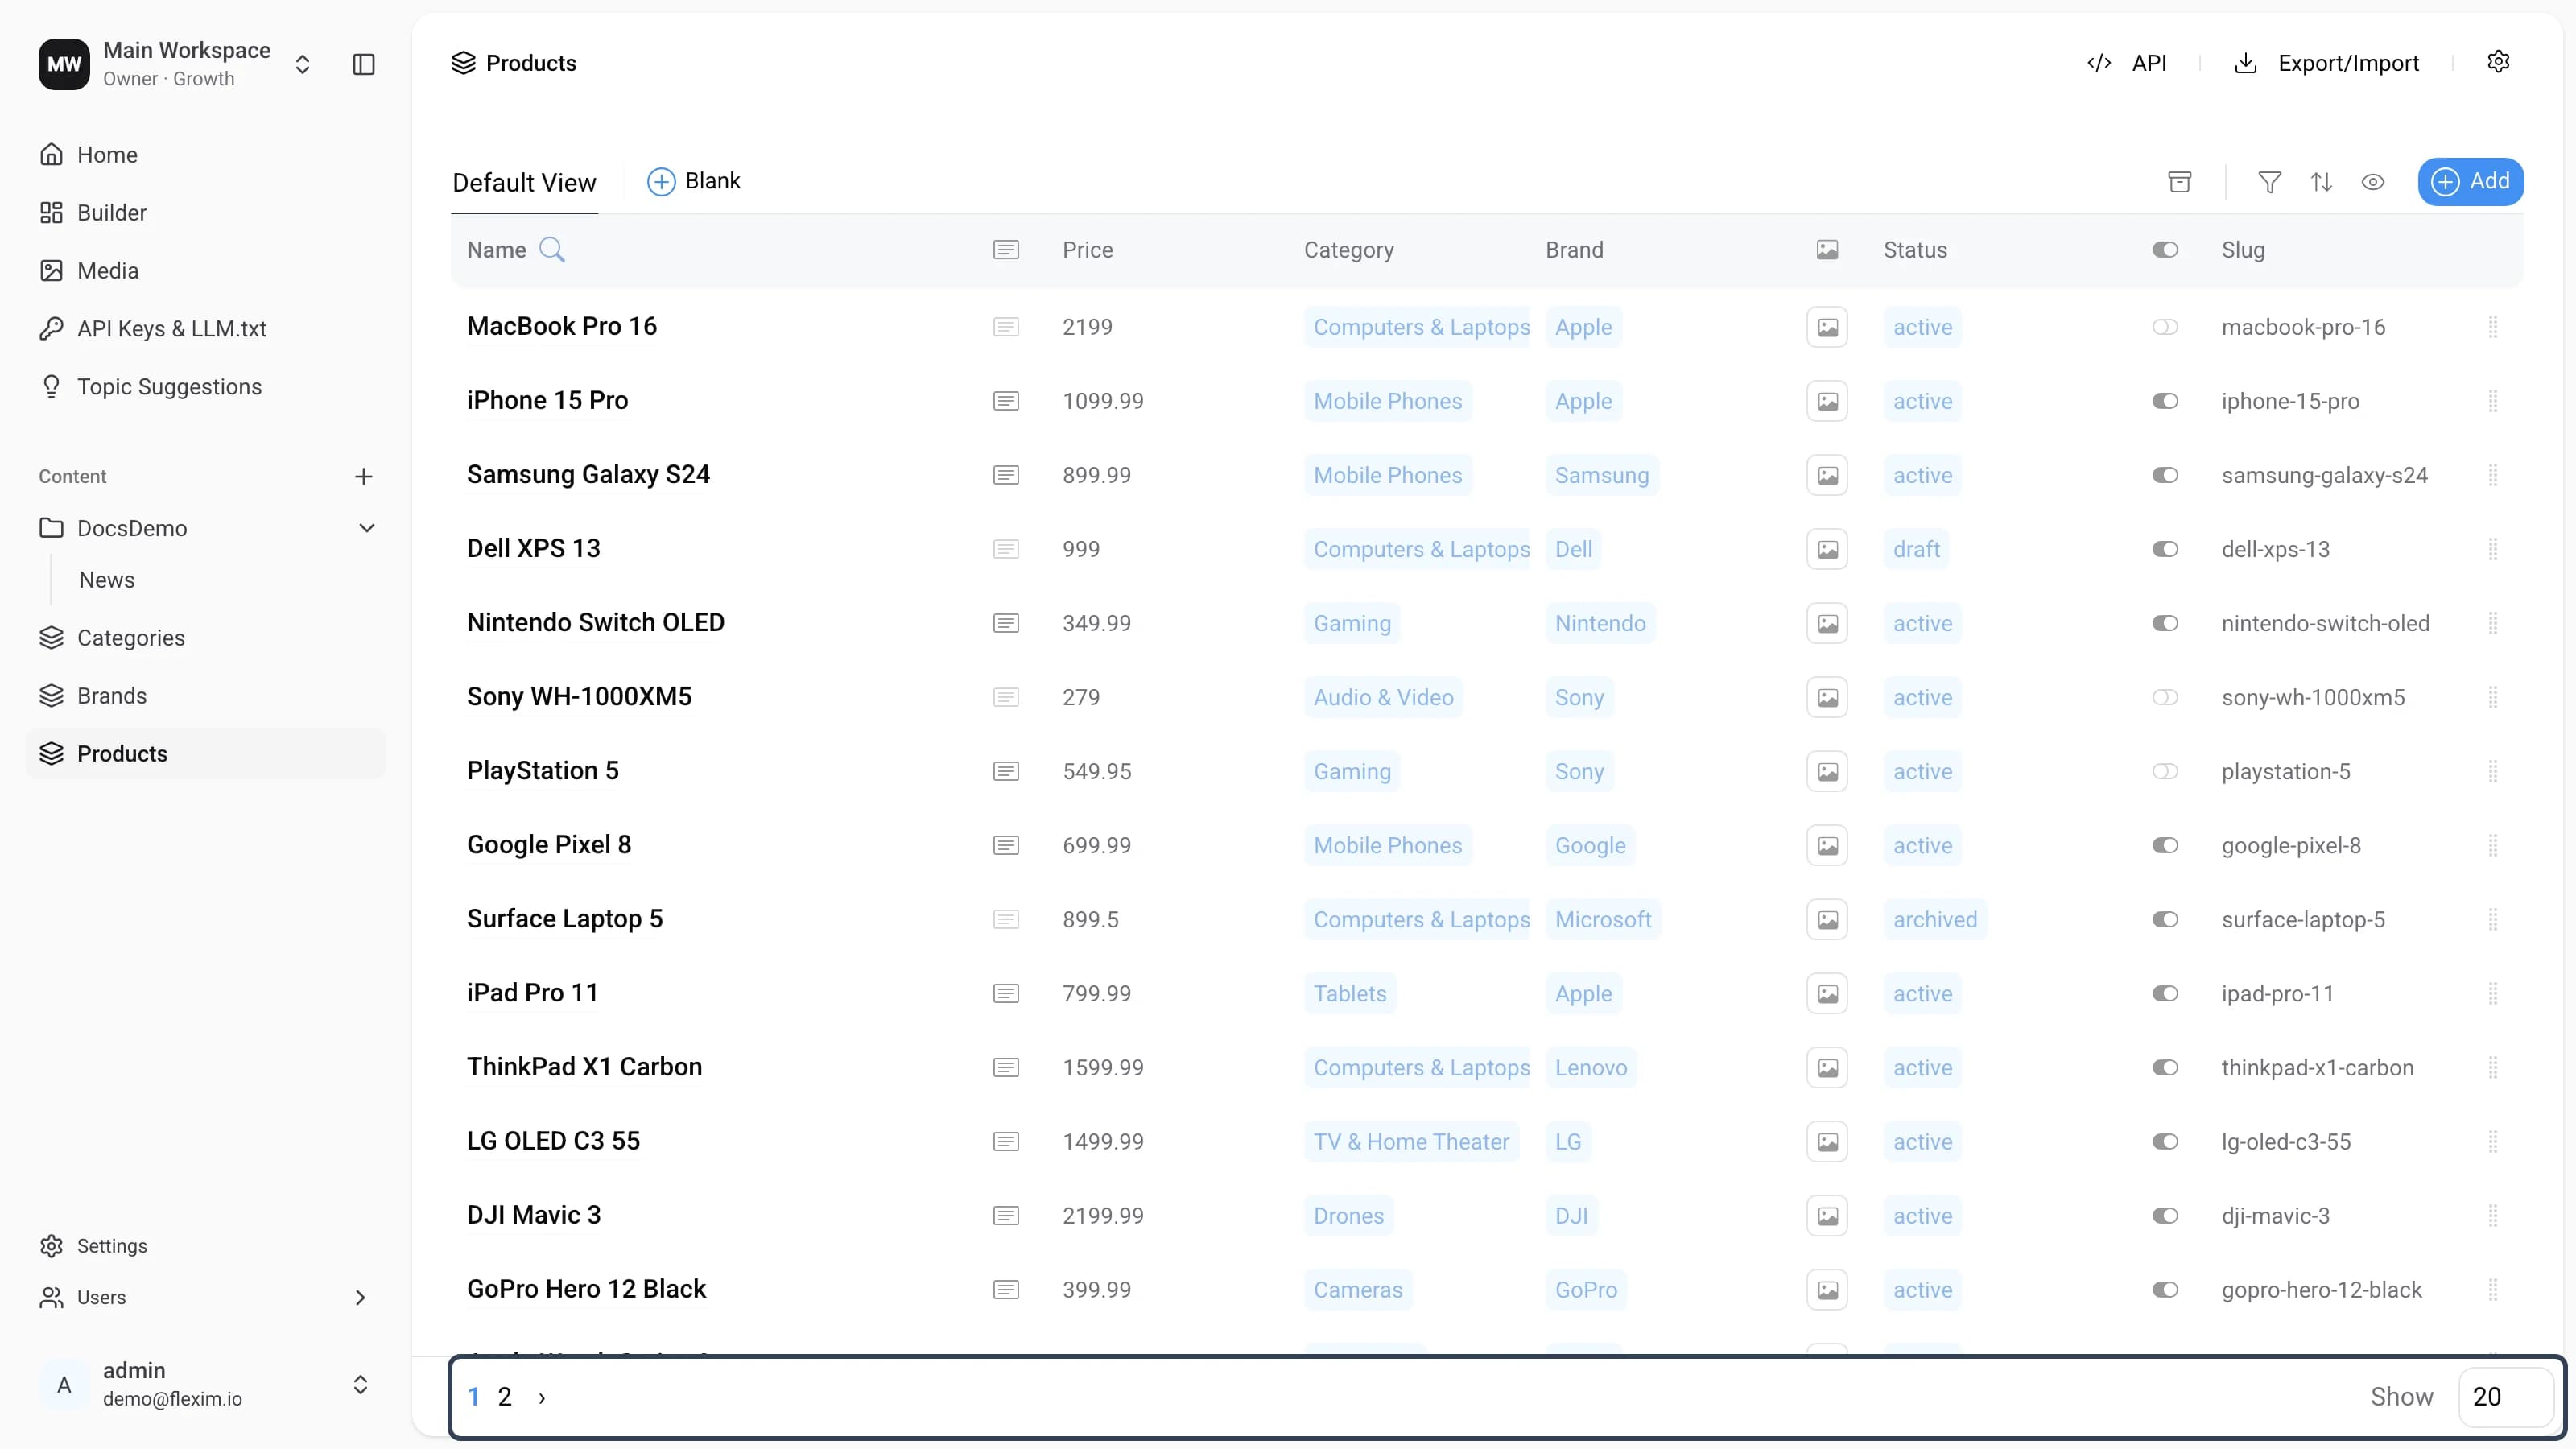Go to page 2

coord(505,1397)
